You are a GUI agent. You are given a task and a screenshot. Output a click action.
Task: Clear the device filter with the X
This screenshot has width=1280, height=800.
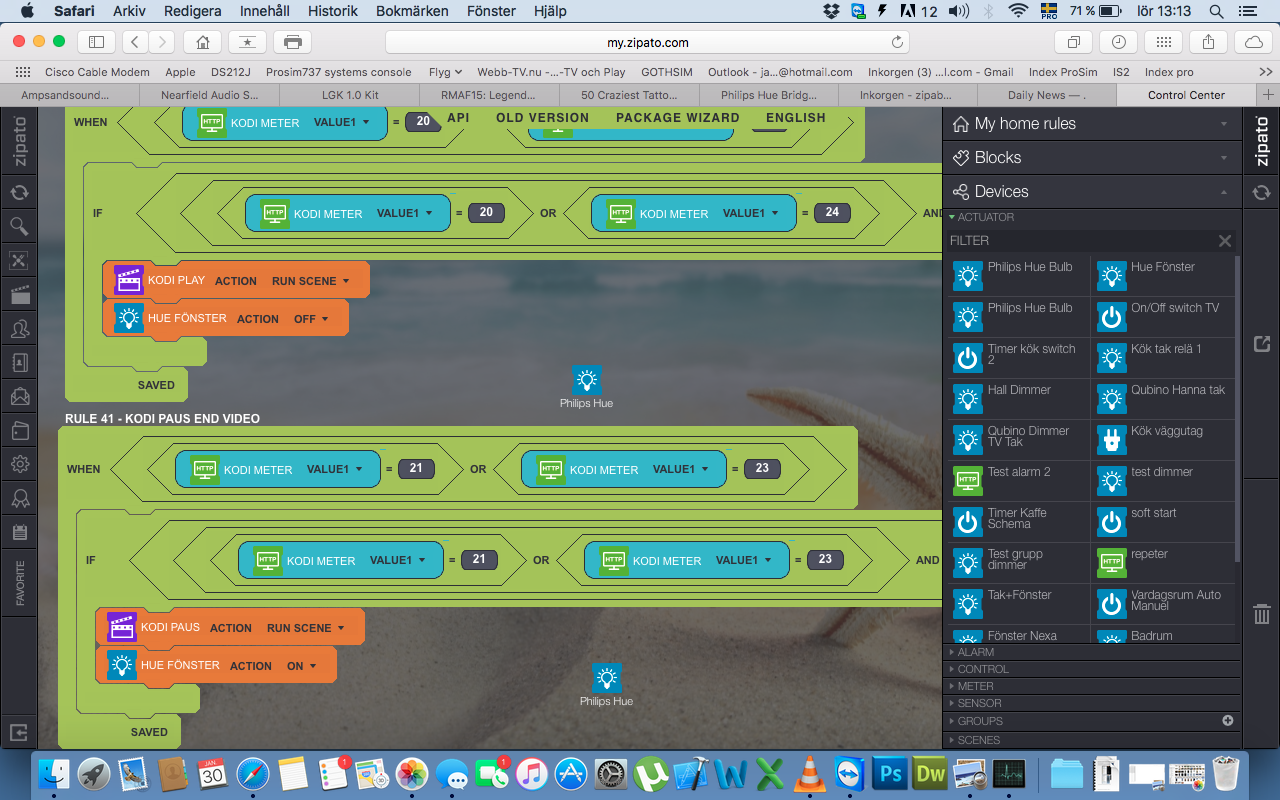click(1224, 241)
